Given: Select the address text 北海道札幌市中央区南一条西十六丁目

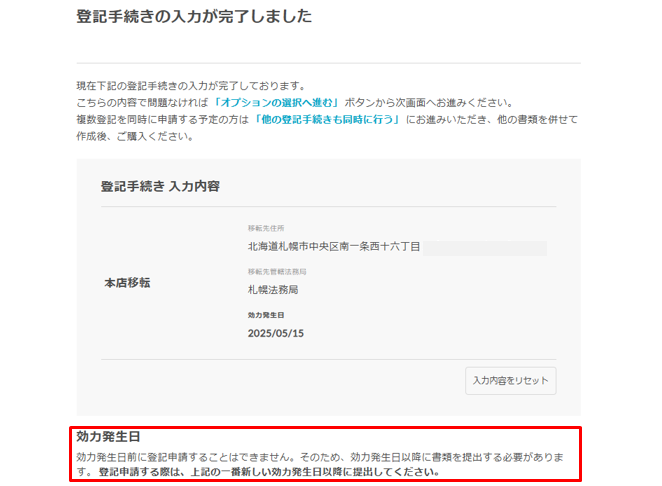Looking at the screenshot, I should (x=334, y=246).
